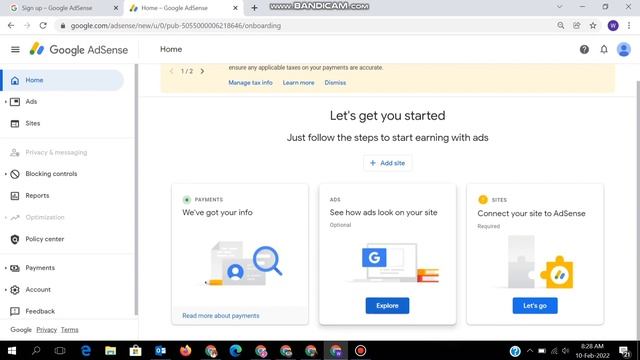This screenshot has height=360, width=640.
Task: Open Payments in the sidebar
Action: point(40,268)
